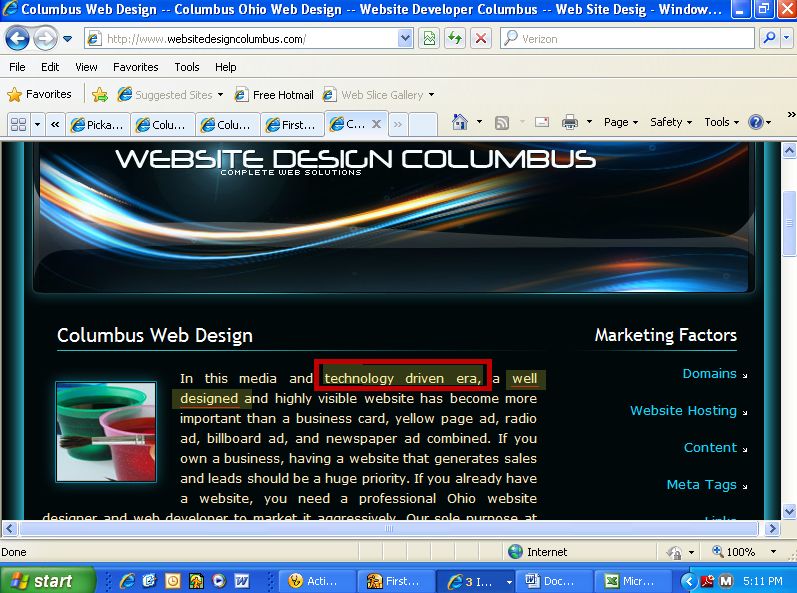Screen dimensions: 797x593
Task: Expand command bar overflow chevron
Action: click(x=791, y=114)
